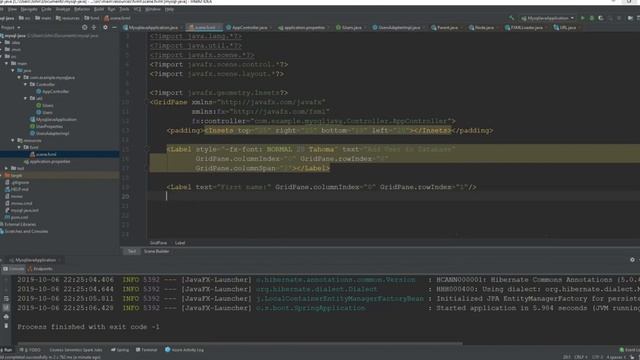Switch to AppController.java editor tab

pyautogui.click(x=247, y=27)
